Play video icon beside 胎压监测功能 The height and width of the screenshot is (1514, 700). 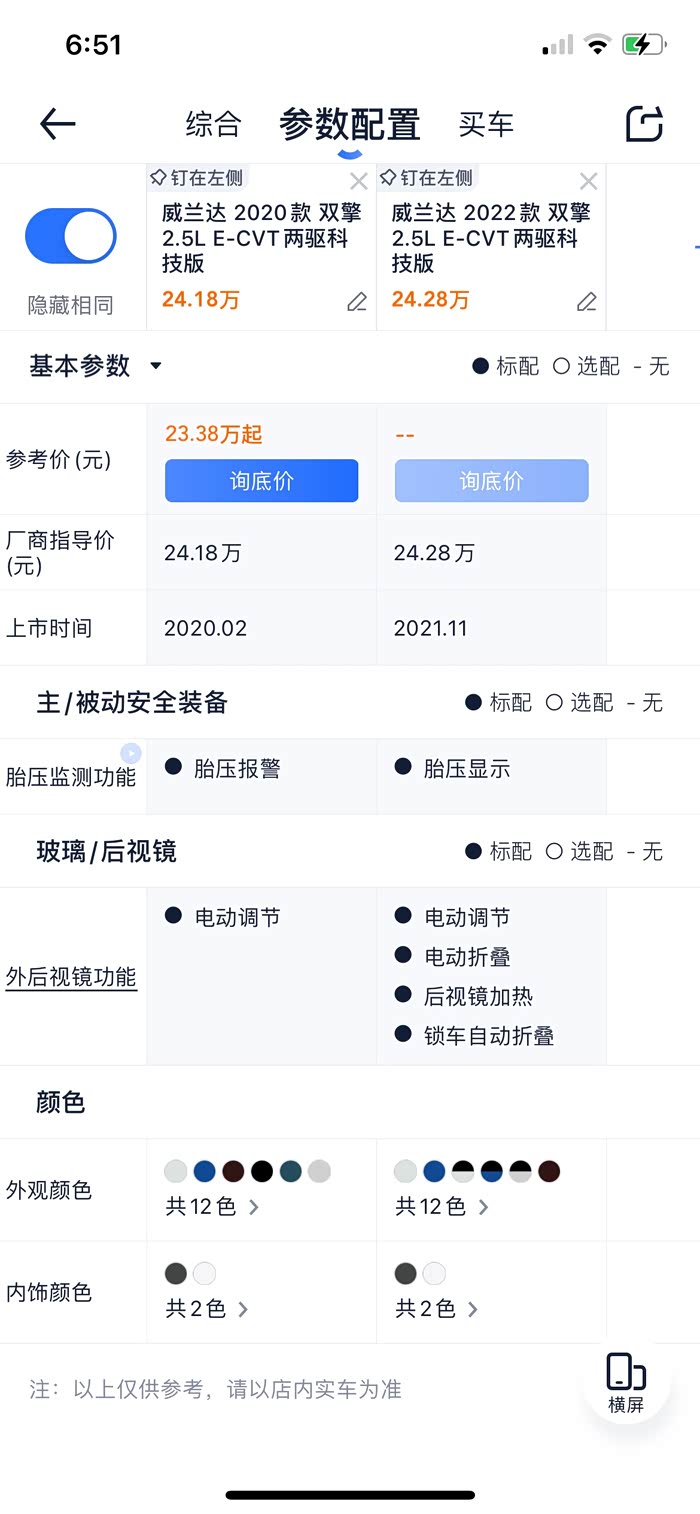131,753
